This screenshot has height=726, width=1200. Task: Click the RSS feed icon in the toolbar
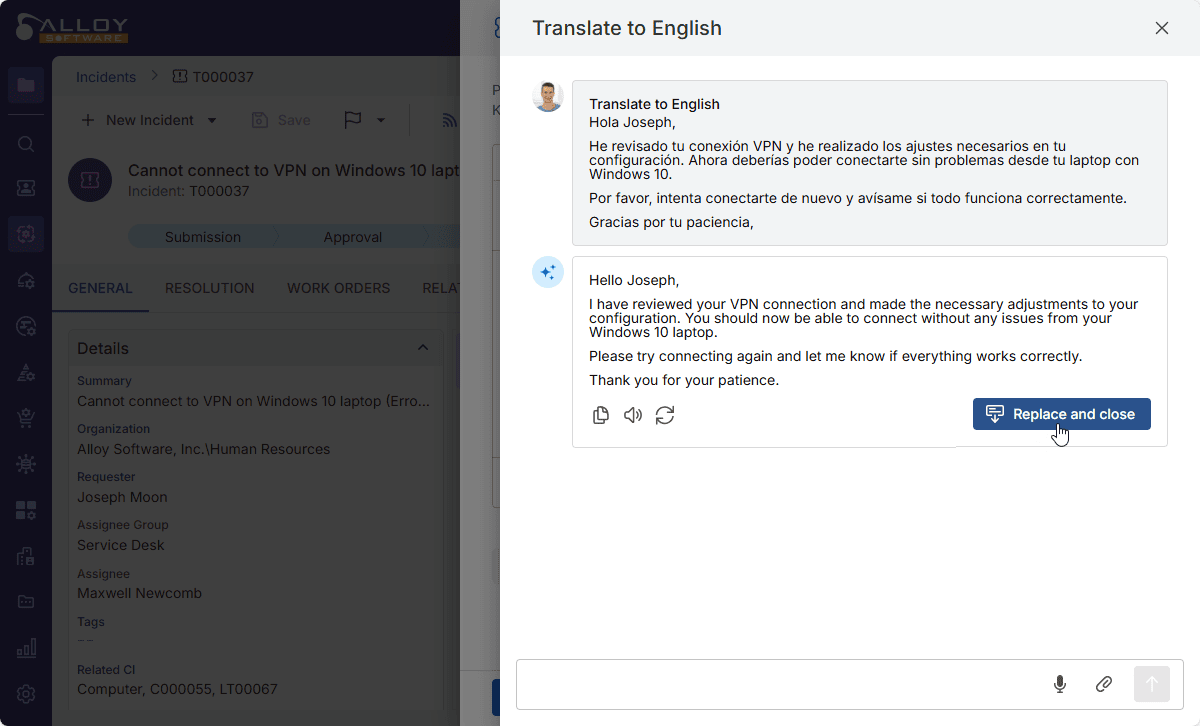(x=450, y=120)
